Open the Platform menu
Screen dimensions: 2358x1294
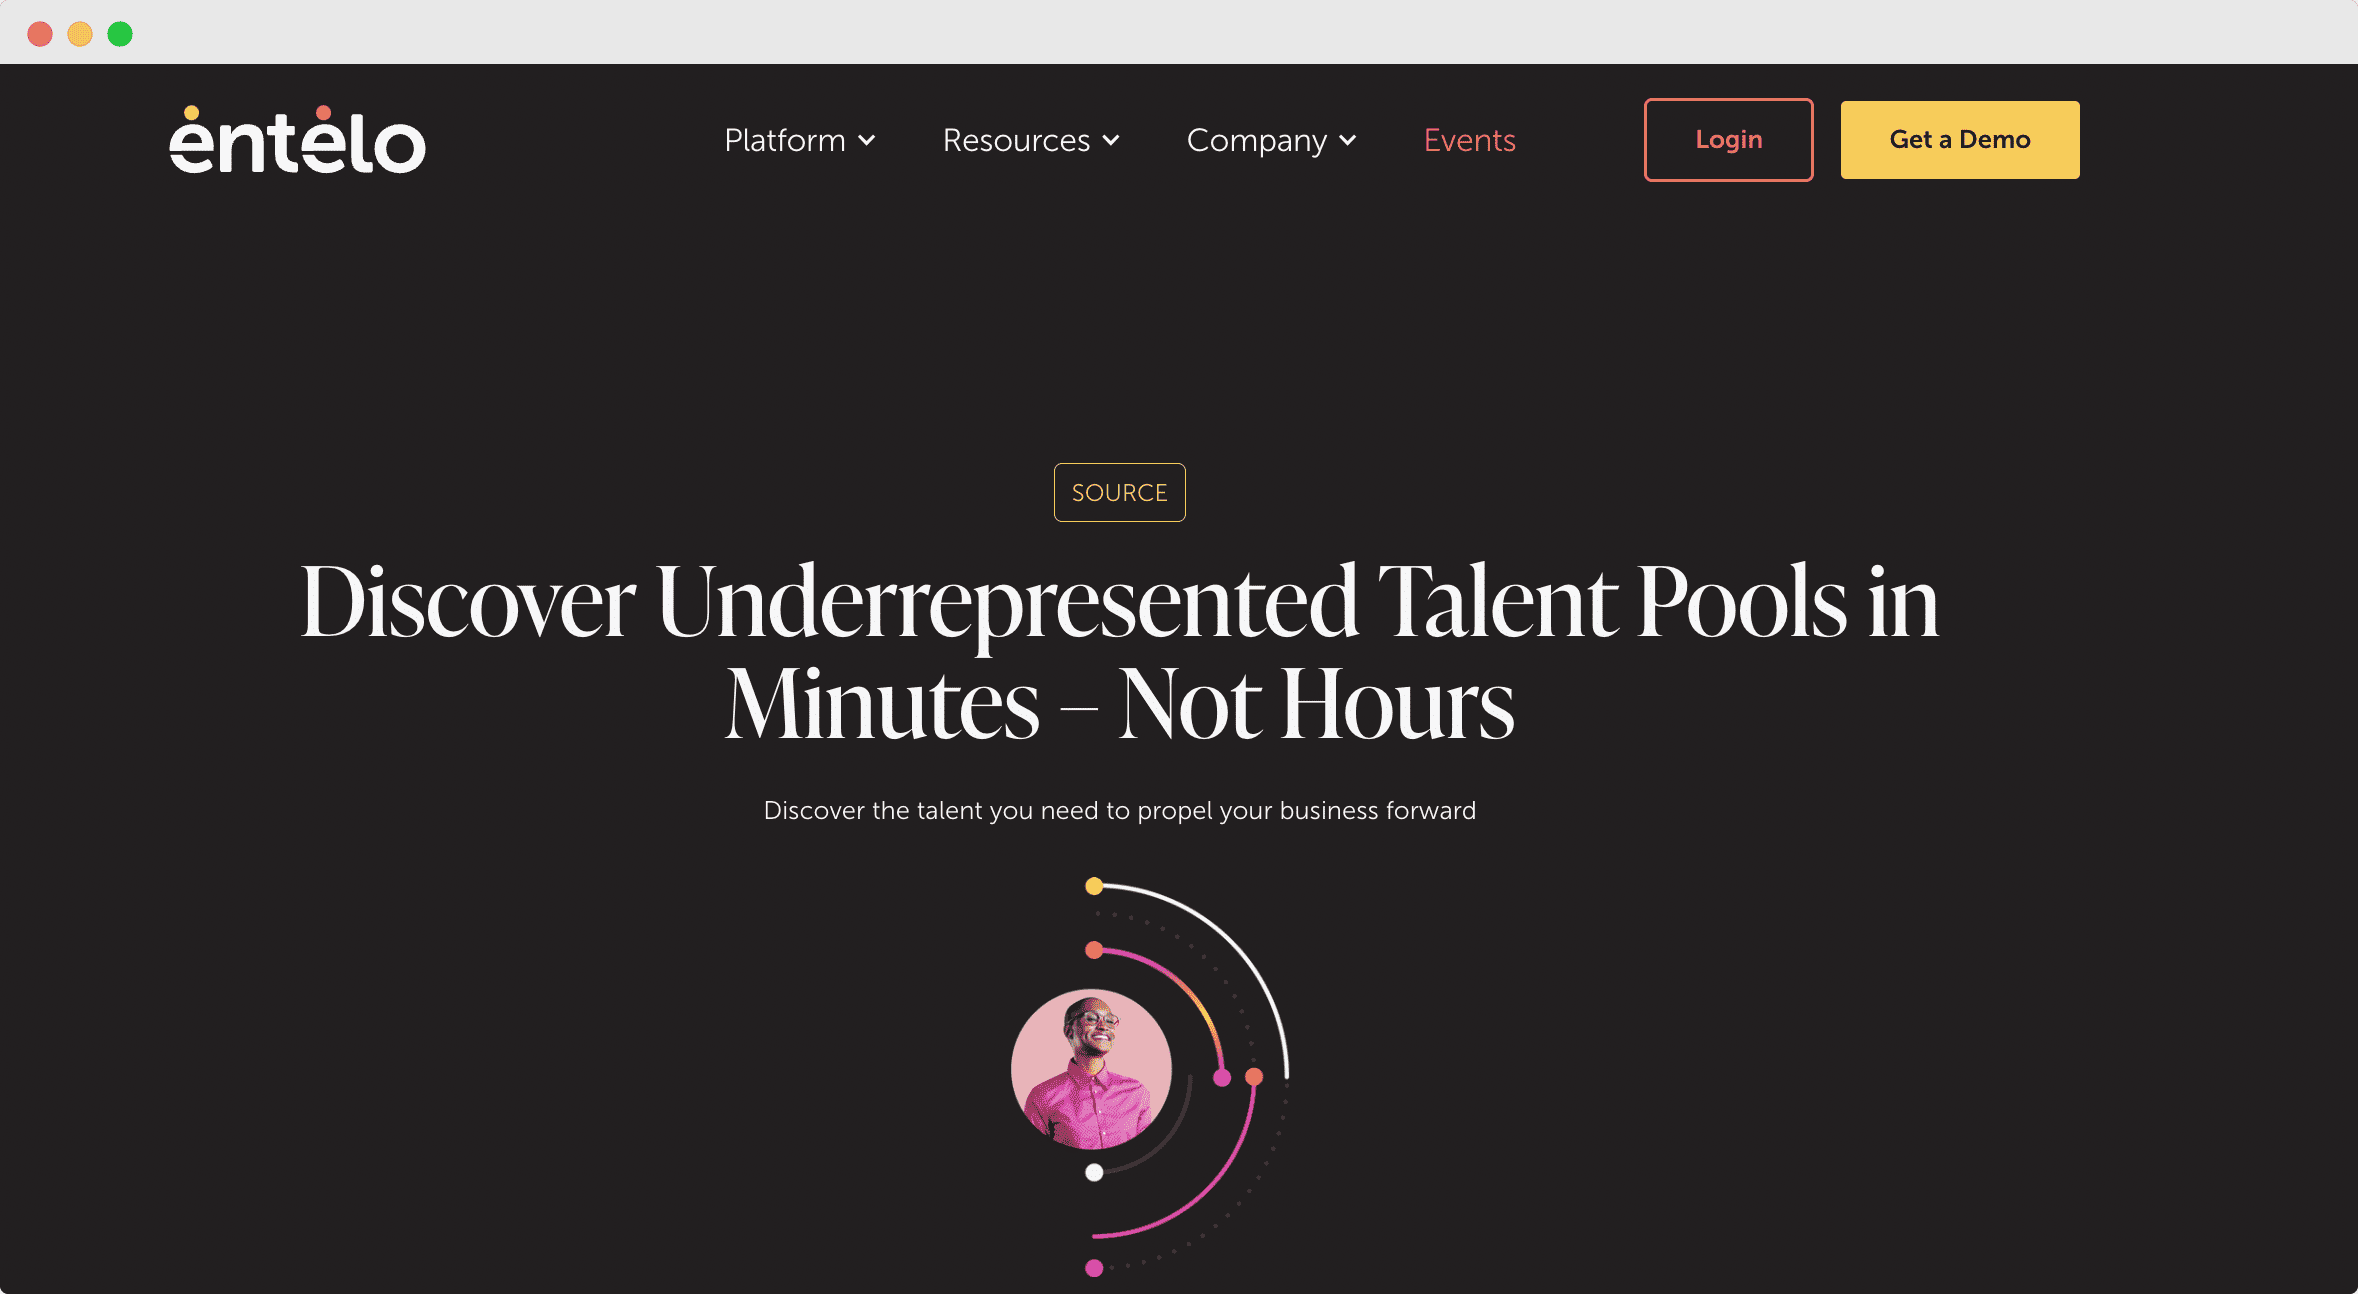click(x=800, y=140)
